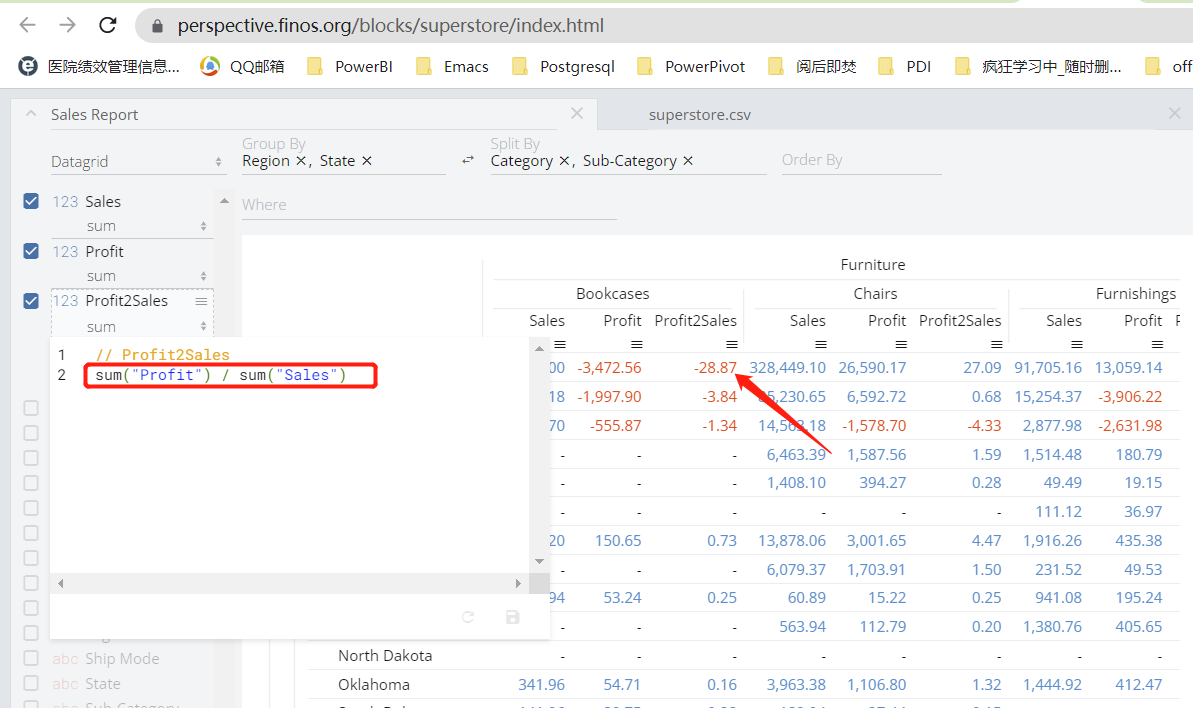Screen dimensions: 1193x708
Task: Open Chairs Profit column menu
Action: (902, 344)
